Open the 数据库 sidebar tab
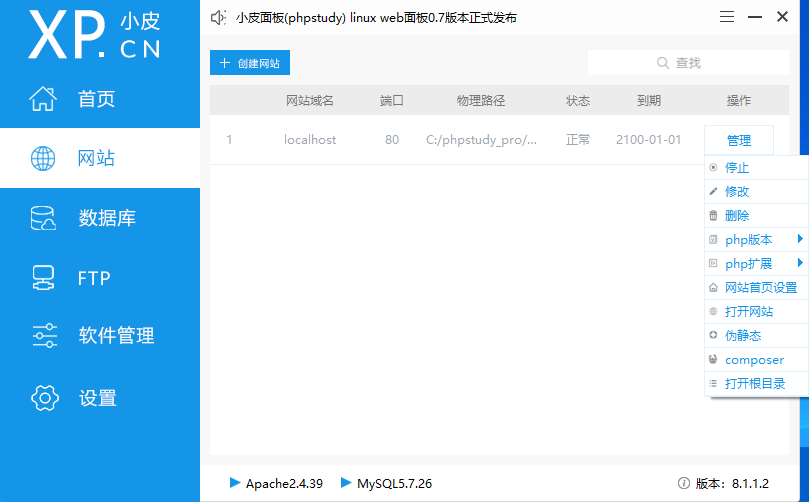Viewport: 812px width, 504px height. 100,218
